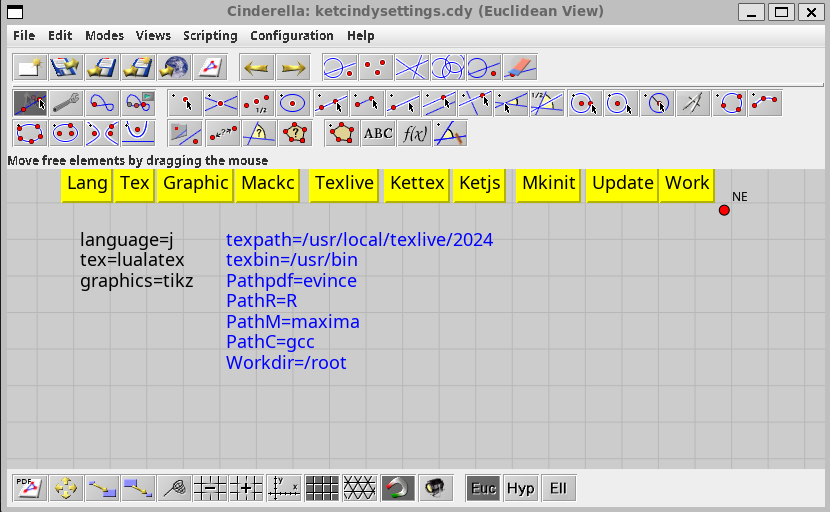Screen dimensions: 830x512
Task: Click the yellow Graphic button
Action: click(195, 185)
